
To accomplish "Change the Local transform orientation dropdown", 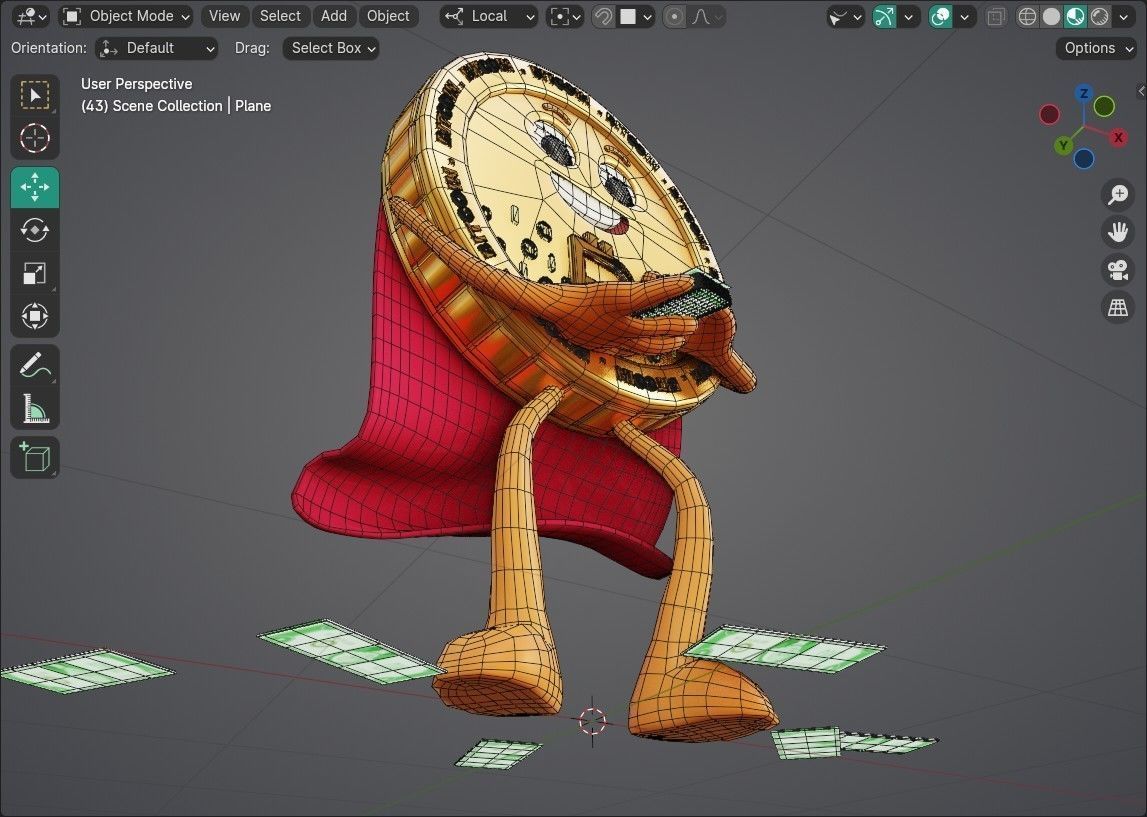I will (489, 16).
